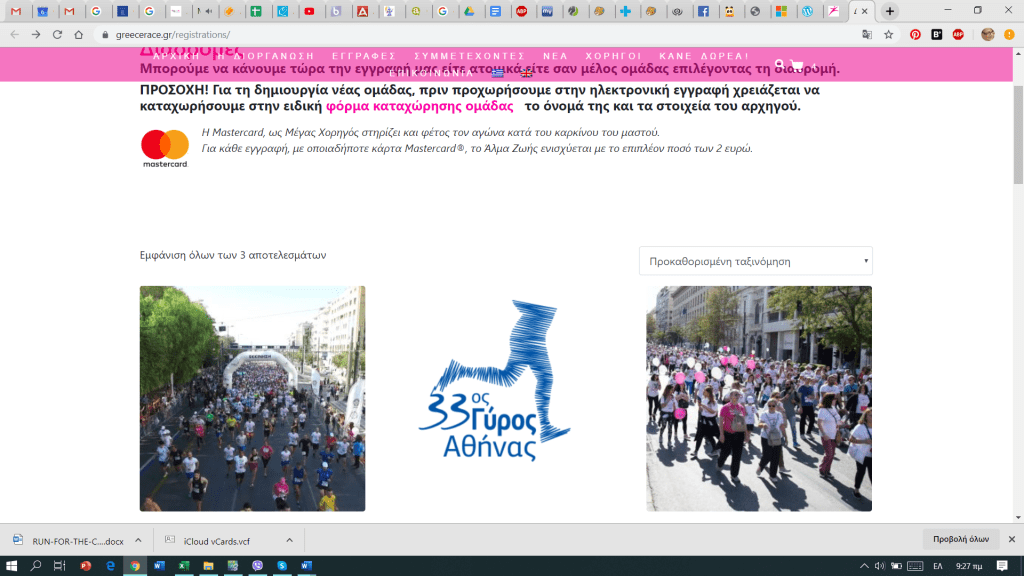
Task: Click the Pinterest extension icon
Action: tap(915, 34)
